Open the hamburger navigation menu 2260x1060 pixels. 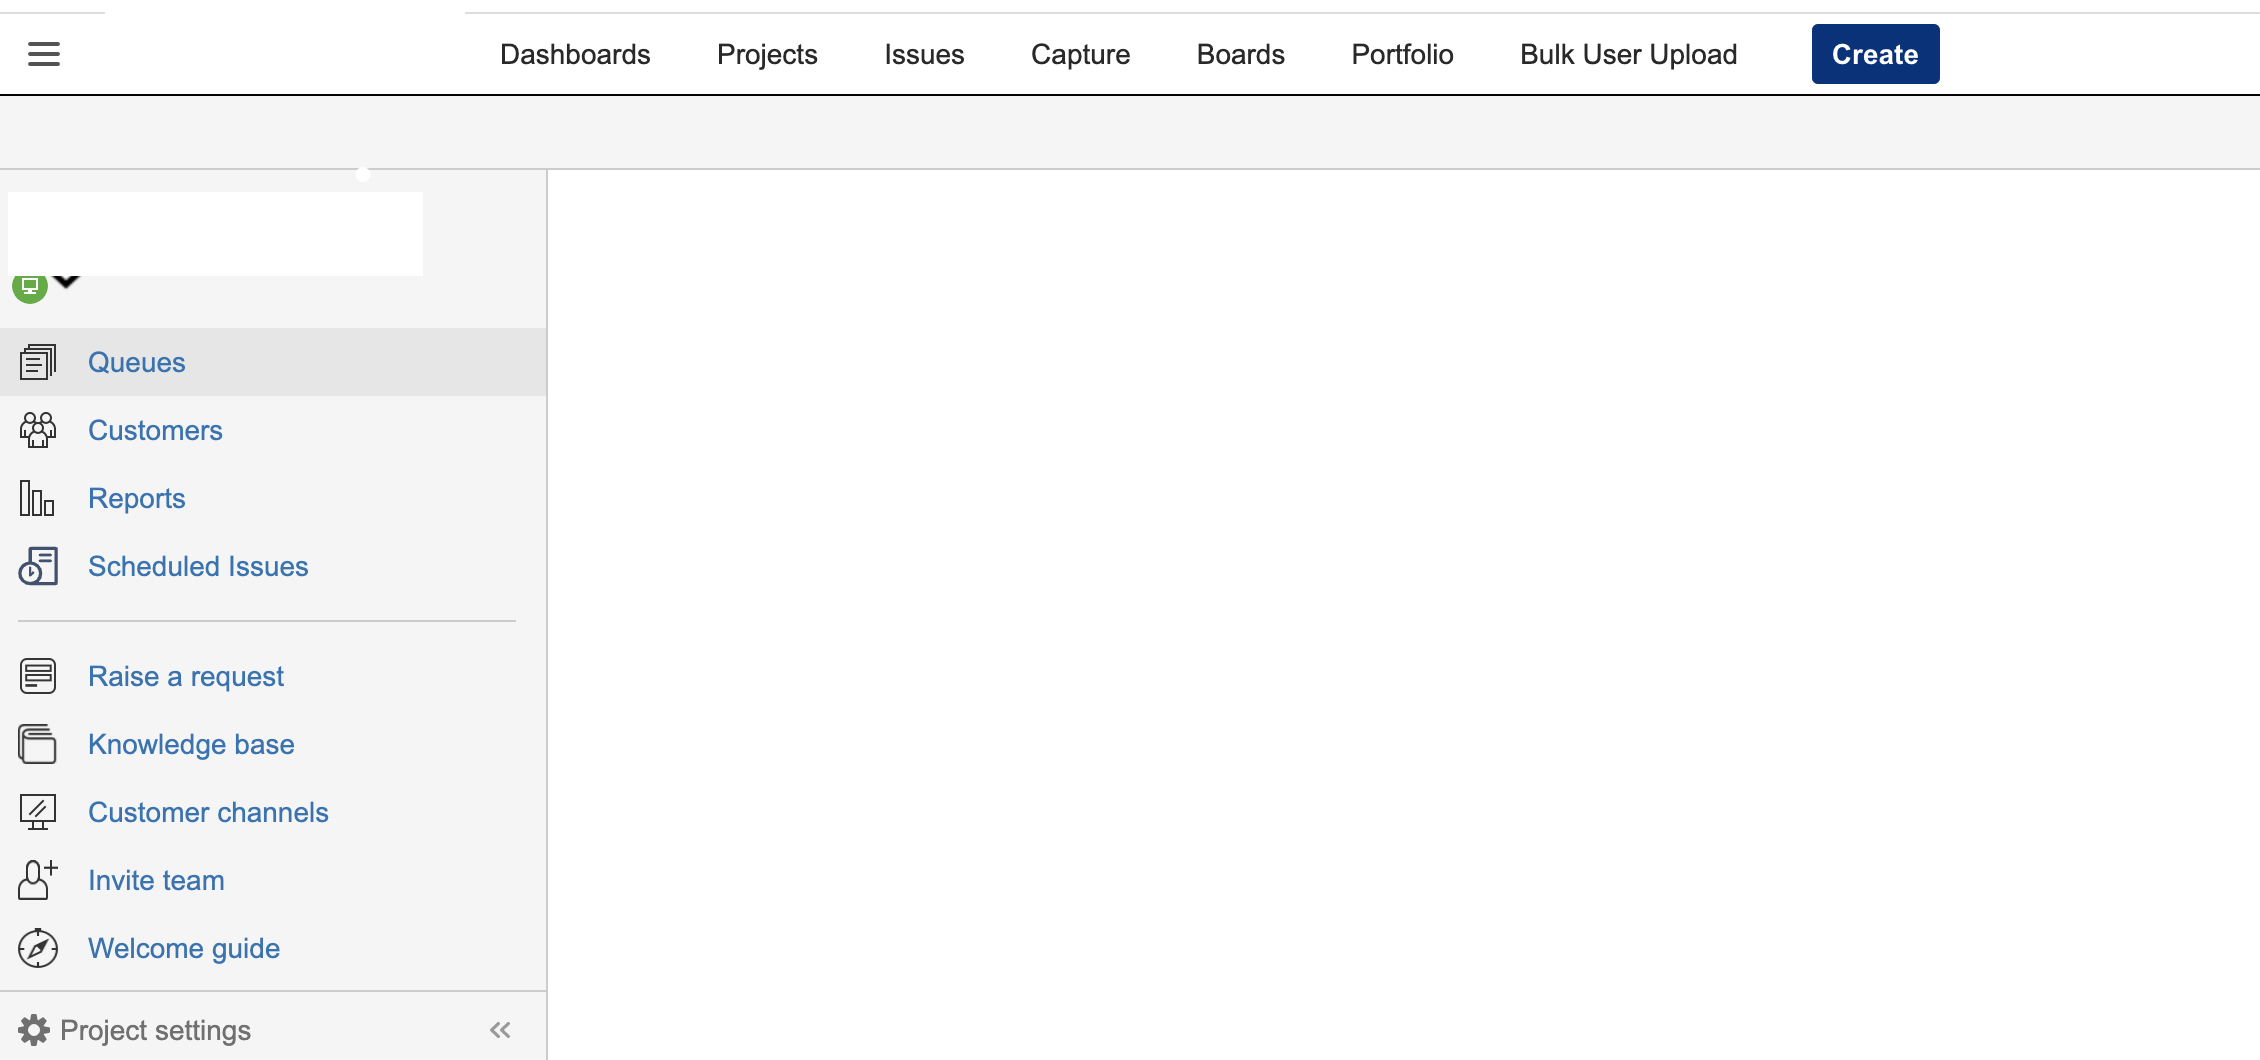(x=43, y=53)
